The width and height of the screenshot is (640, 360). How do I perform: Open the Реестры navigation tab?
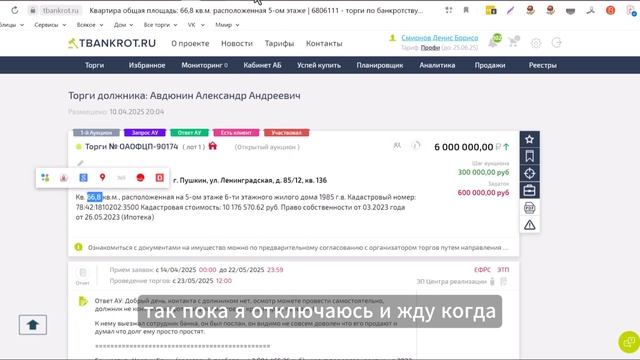click(x=542, y=65)
